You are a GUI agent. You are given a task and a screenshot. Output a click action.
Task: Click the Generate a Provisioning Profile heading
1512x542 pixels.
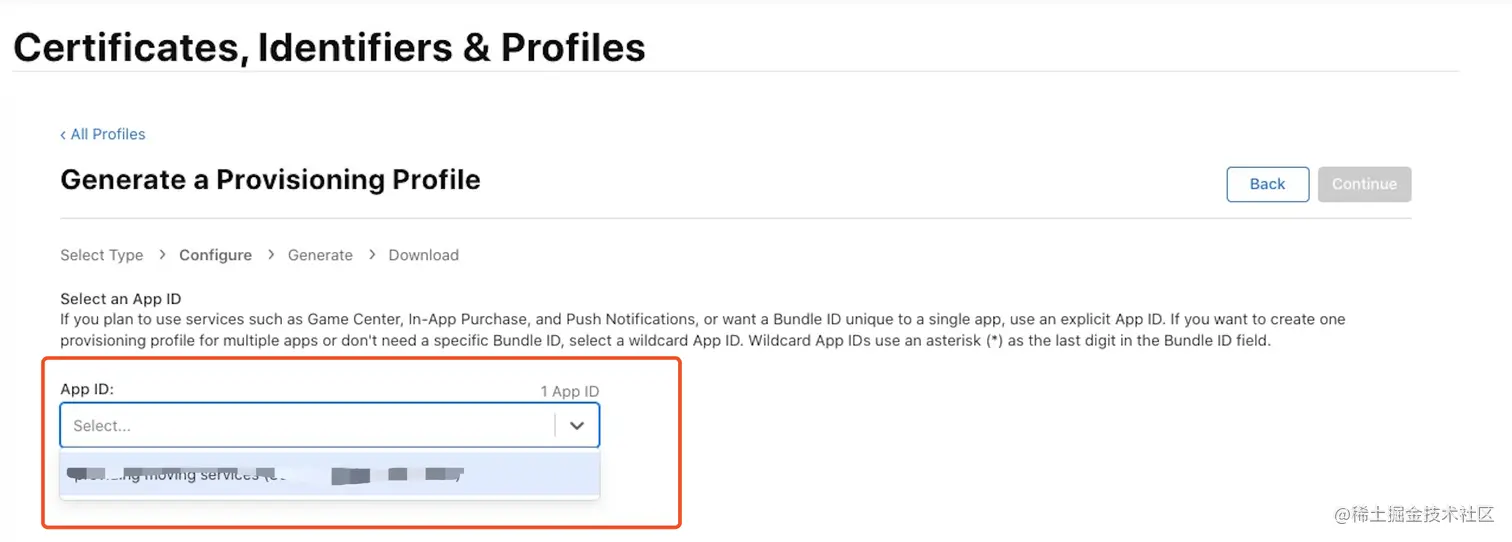pyautogui.click(x=270, y=180)
